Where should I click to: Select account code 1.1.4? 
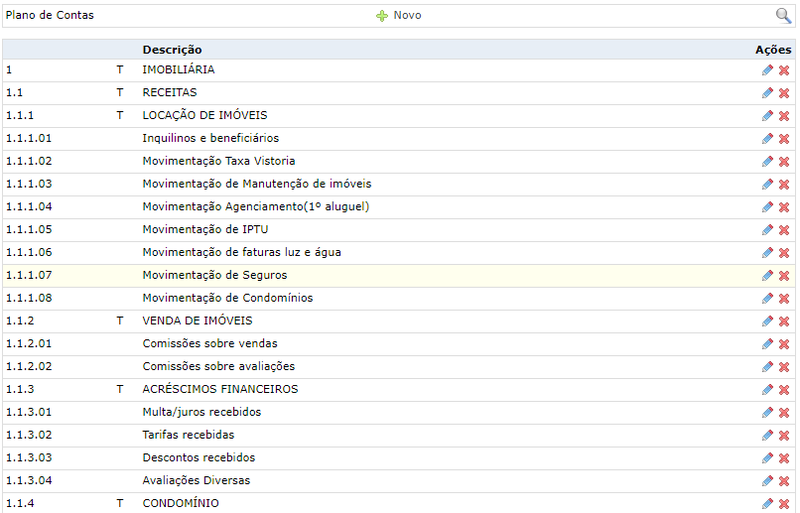tap(20, 503)
